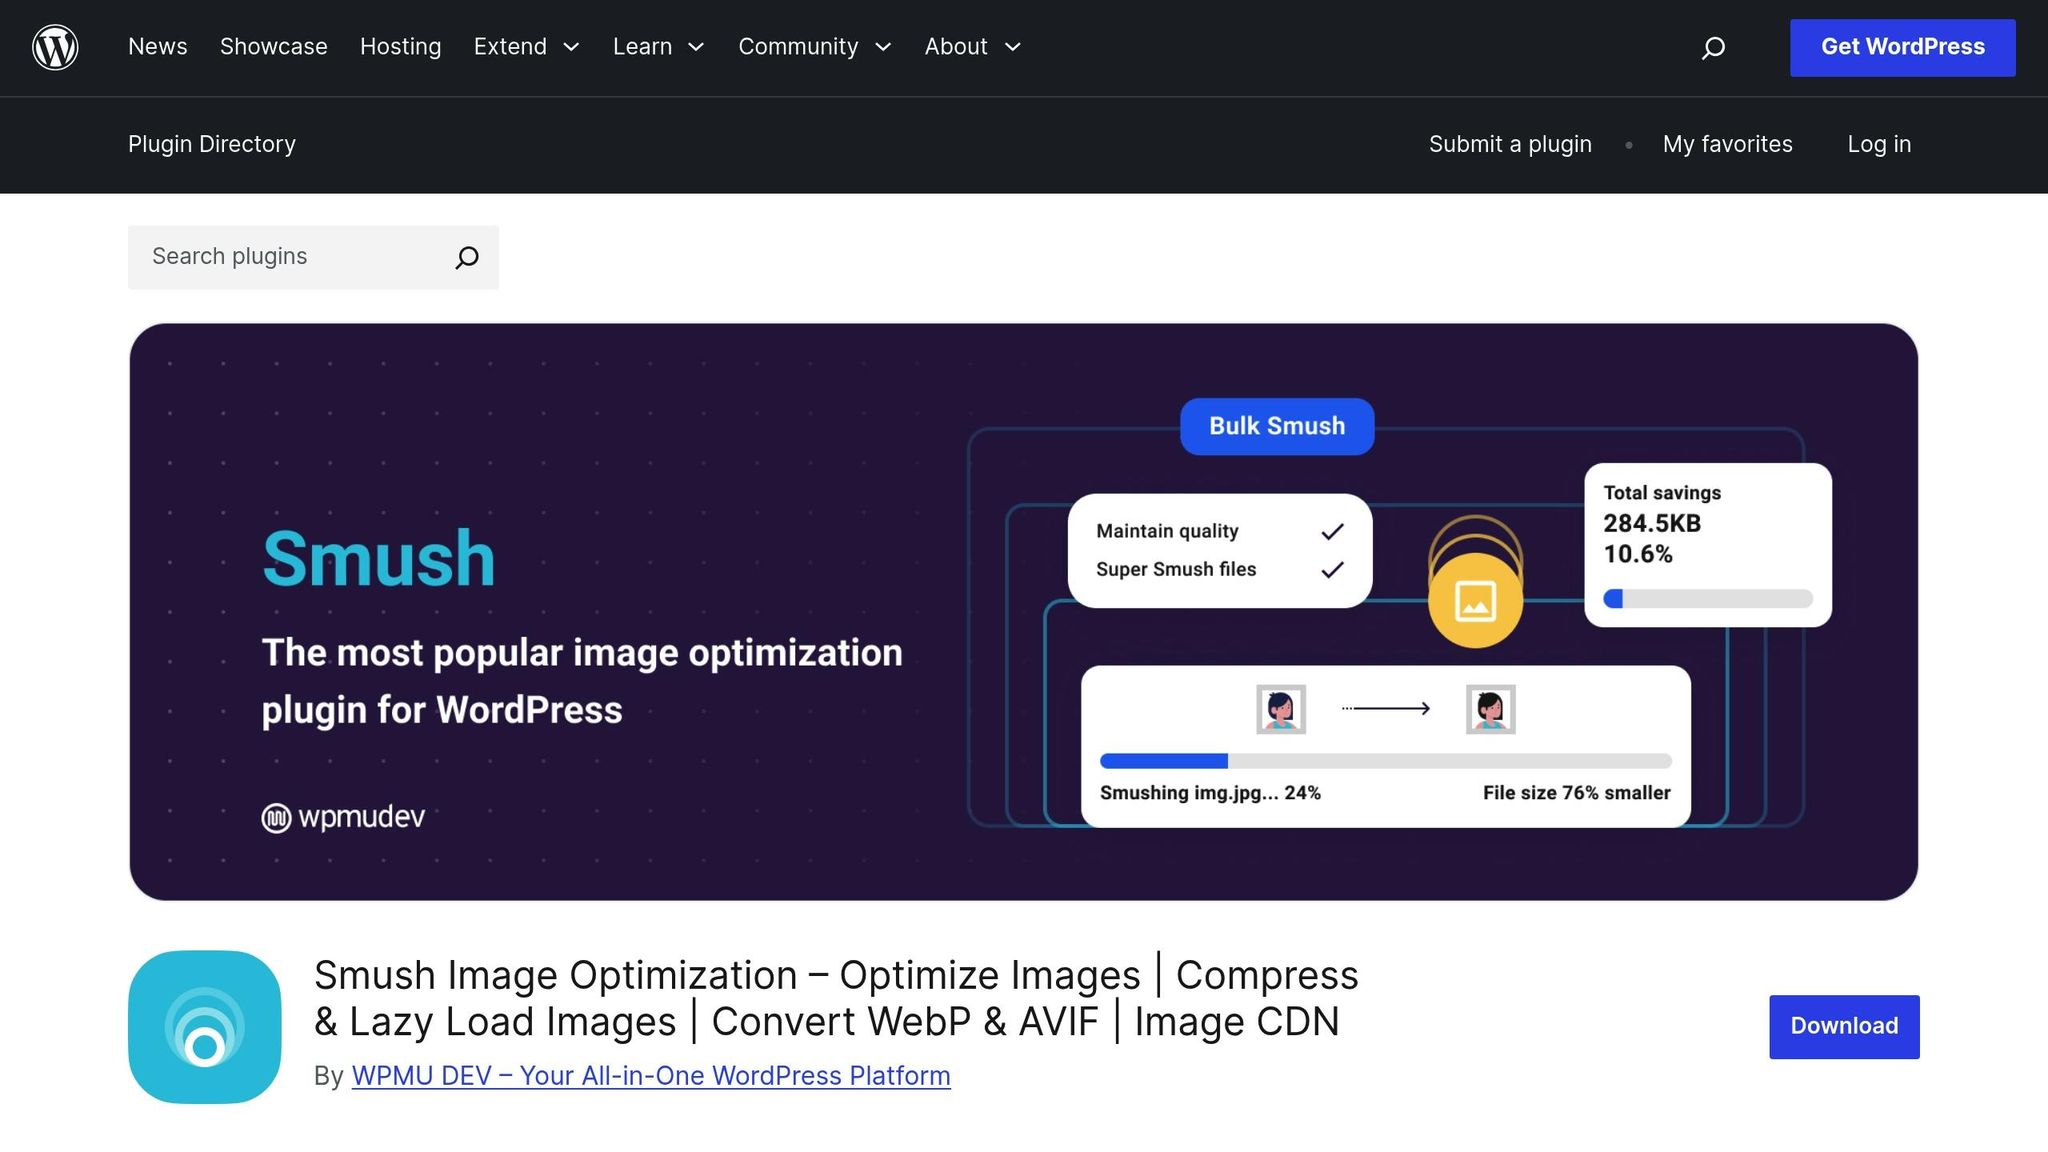Image resolution: width=2048 pixels, height=1152 pixels.
Task: Click the Super Smush files checkmark
Action: pos(1332,570)
